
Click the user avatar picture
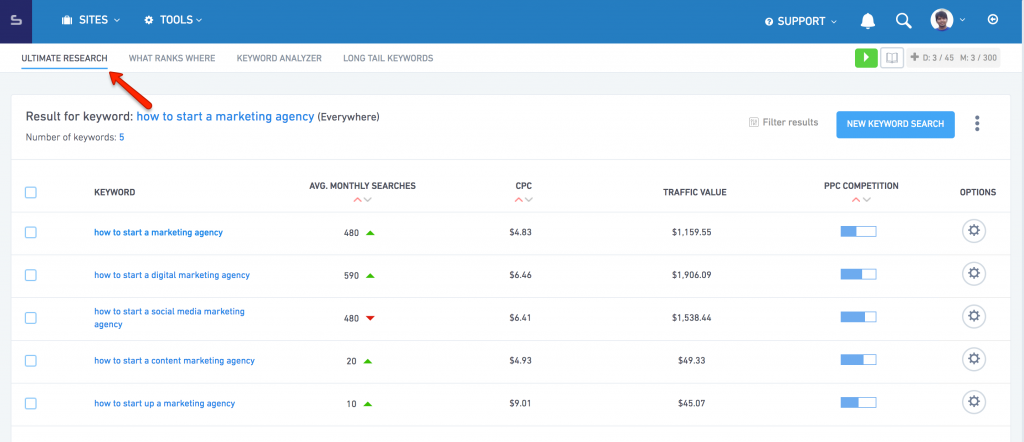(942, 20)
